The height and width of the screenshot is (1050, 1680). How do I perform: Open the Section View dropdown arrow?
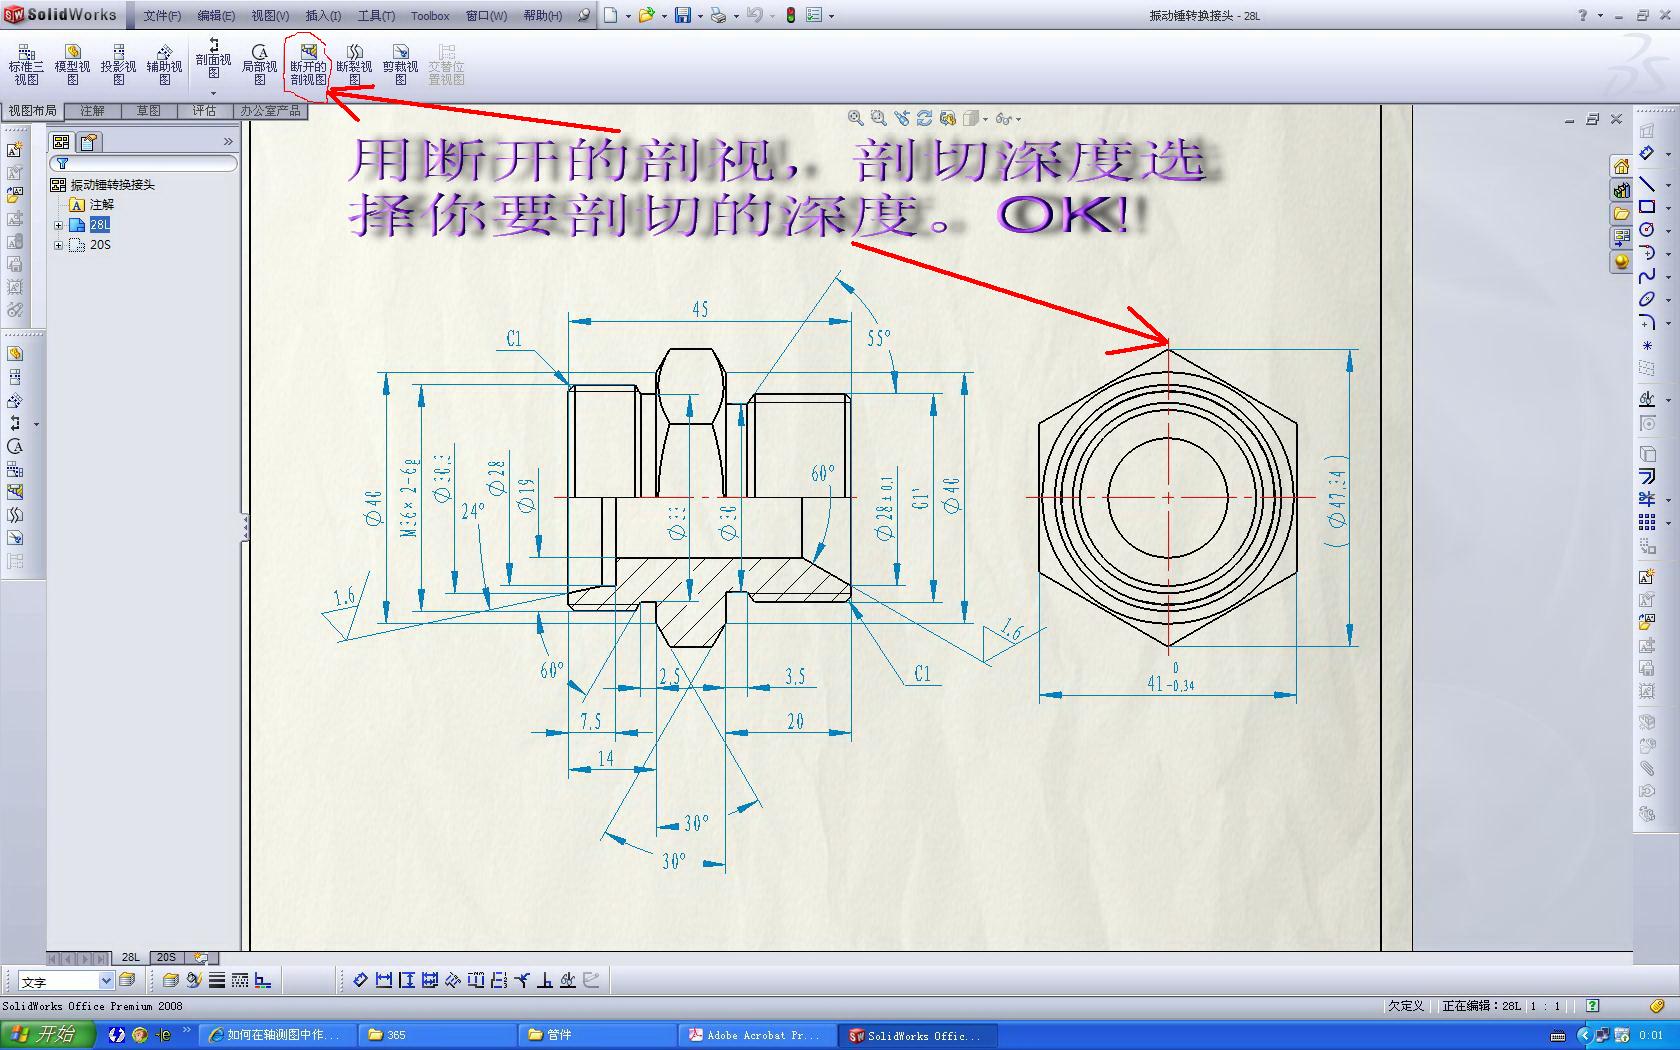(213, 93)
